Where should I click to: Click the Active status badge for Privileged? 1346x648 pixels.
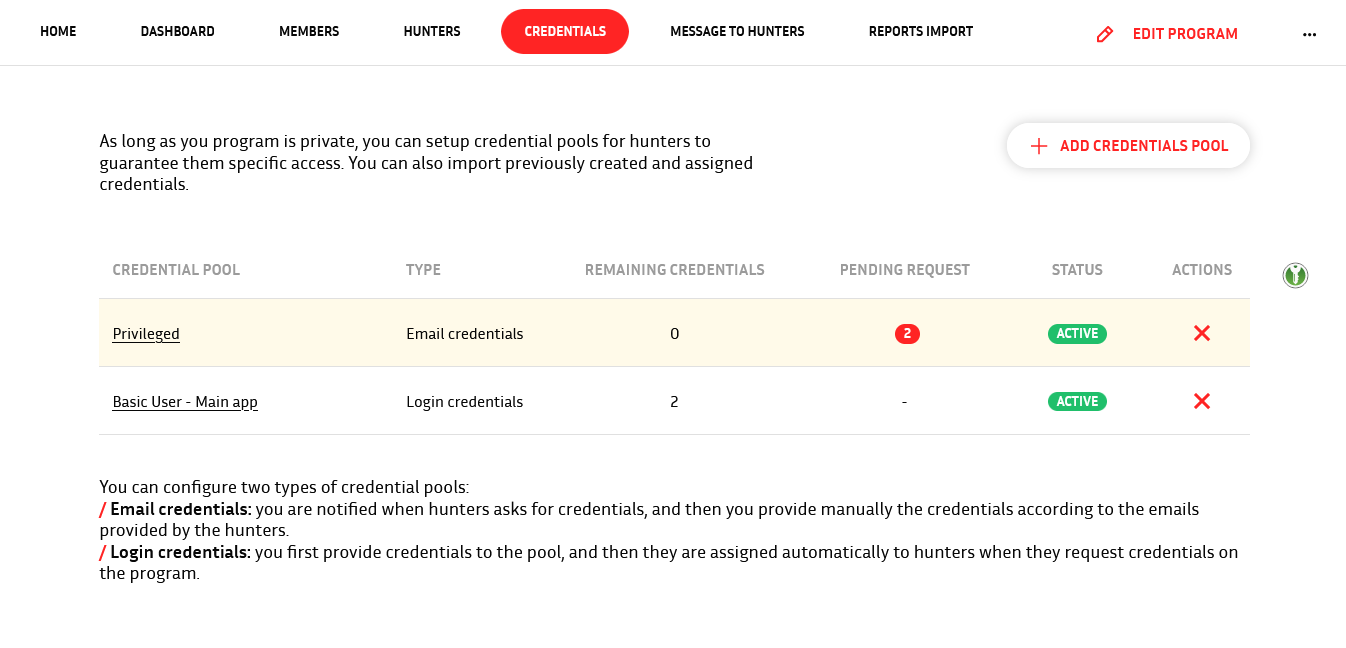click(1077, 334)
